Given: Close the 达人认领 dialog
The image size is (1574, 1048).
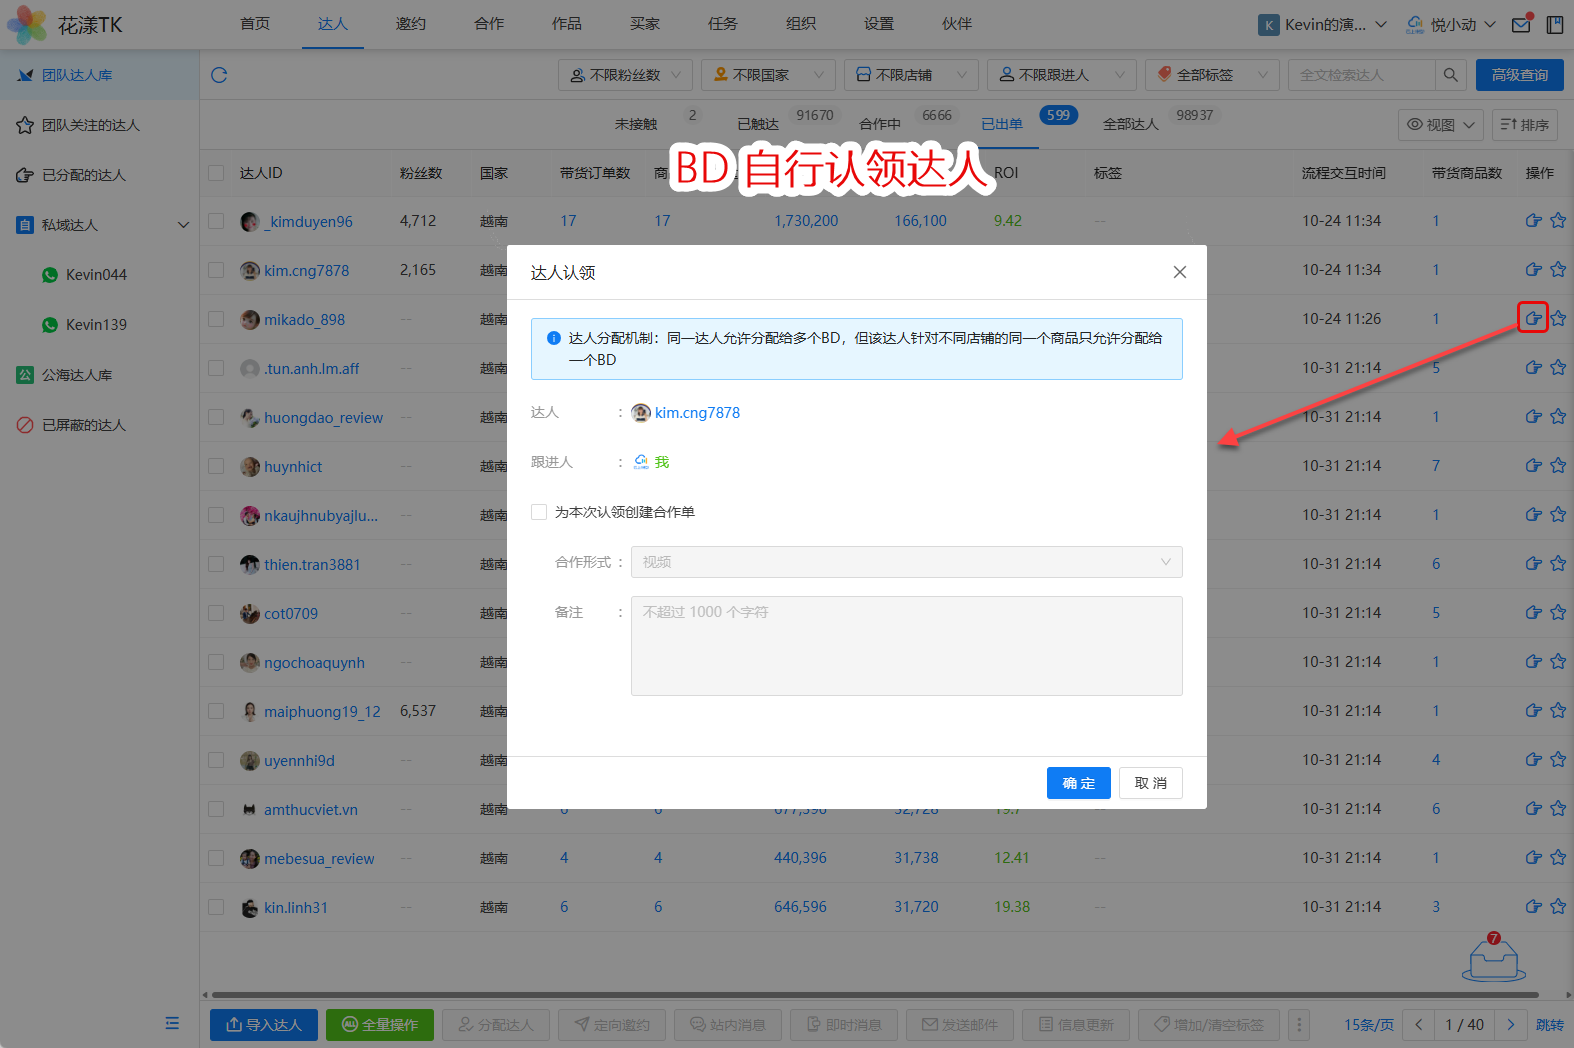Looking at the screenshot, I should pyautogui.click(x=1180, y=272).
